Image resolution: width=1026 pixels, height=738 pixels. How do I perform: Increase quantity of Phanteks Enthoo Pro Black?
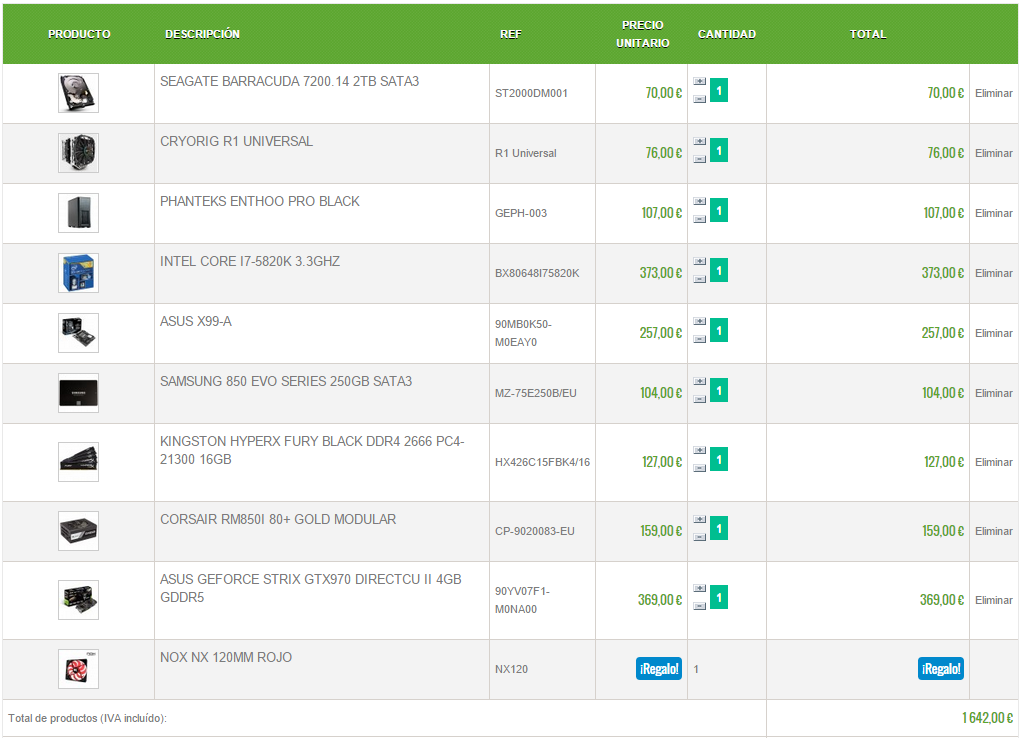(699, 202)
